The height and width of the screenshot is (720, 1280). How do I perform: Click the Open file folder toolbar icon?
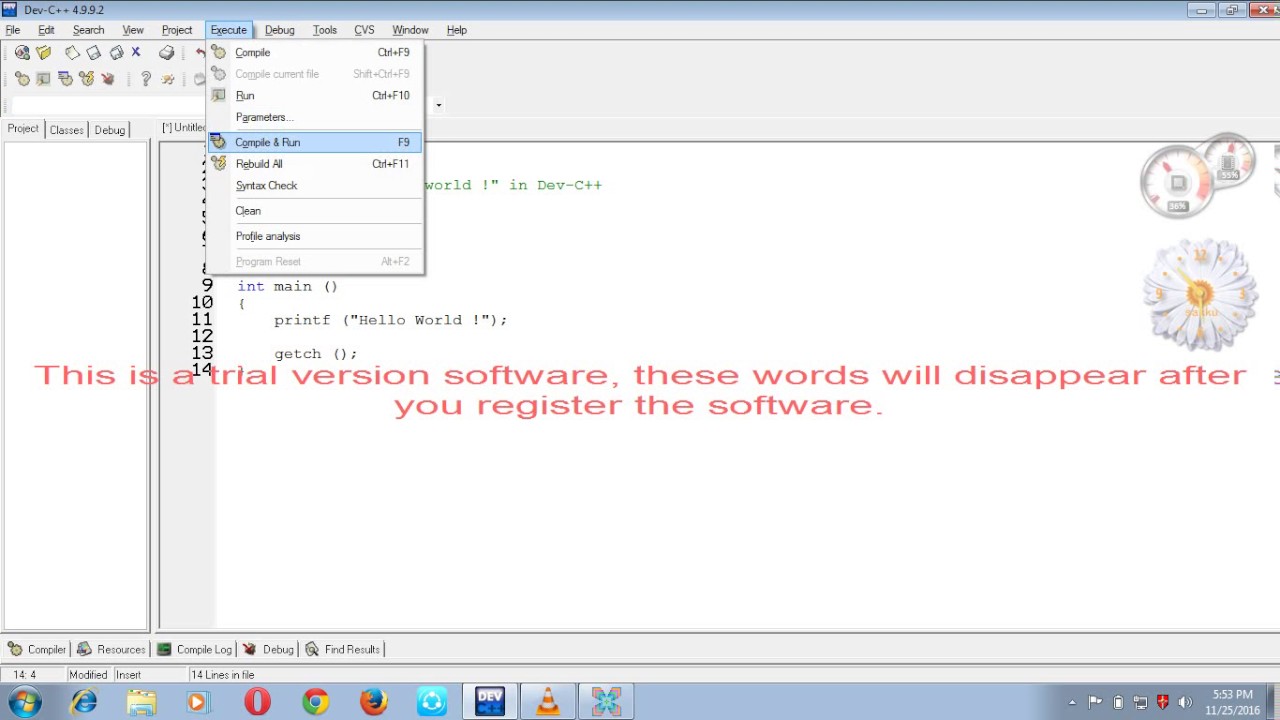(x=43, y=52)
